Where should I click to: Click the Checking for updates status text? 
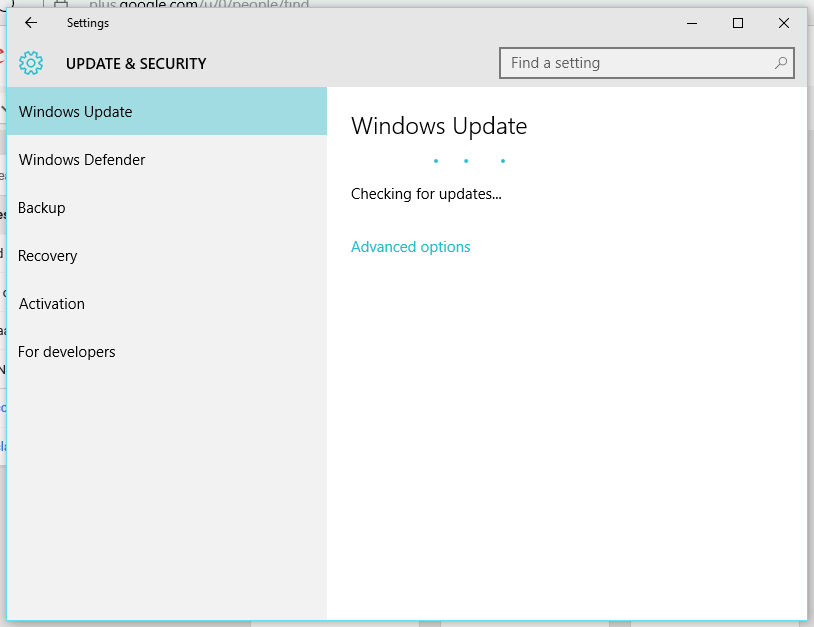point(426,194)
